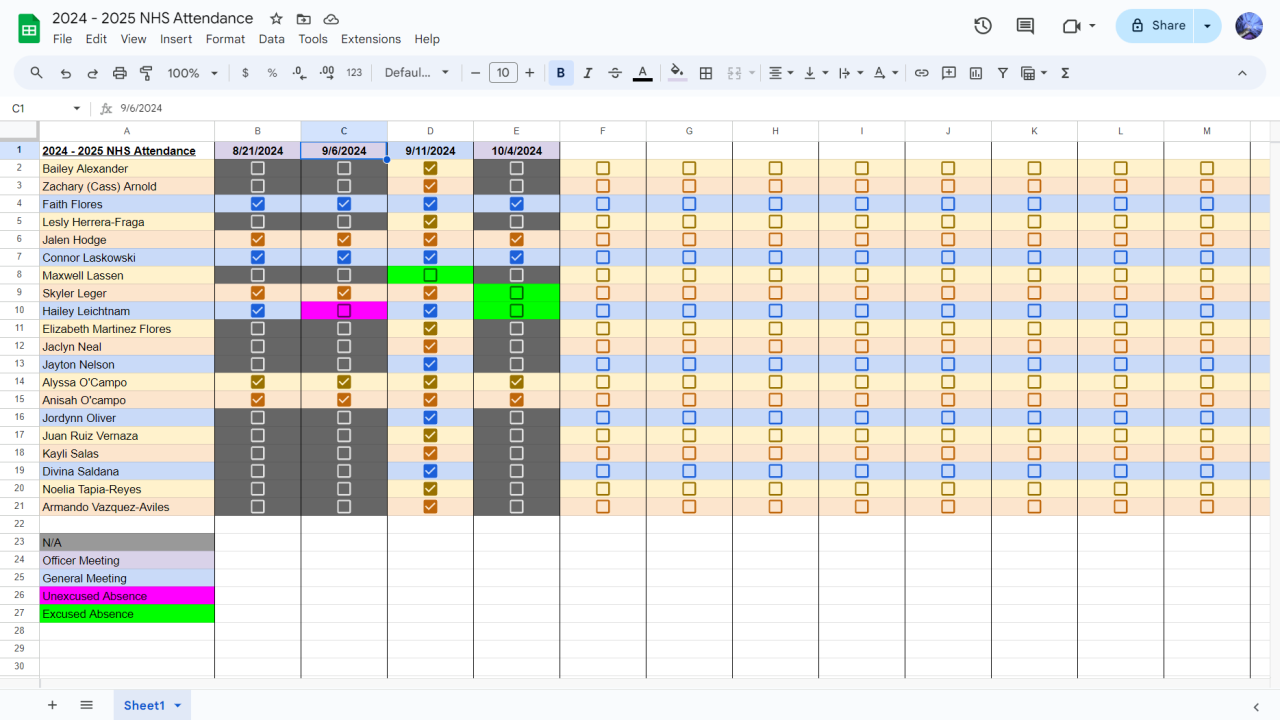1280x720 pixels.
Task: Open the borders tool
Action: click(x=706, y=73)
